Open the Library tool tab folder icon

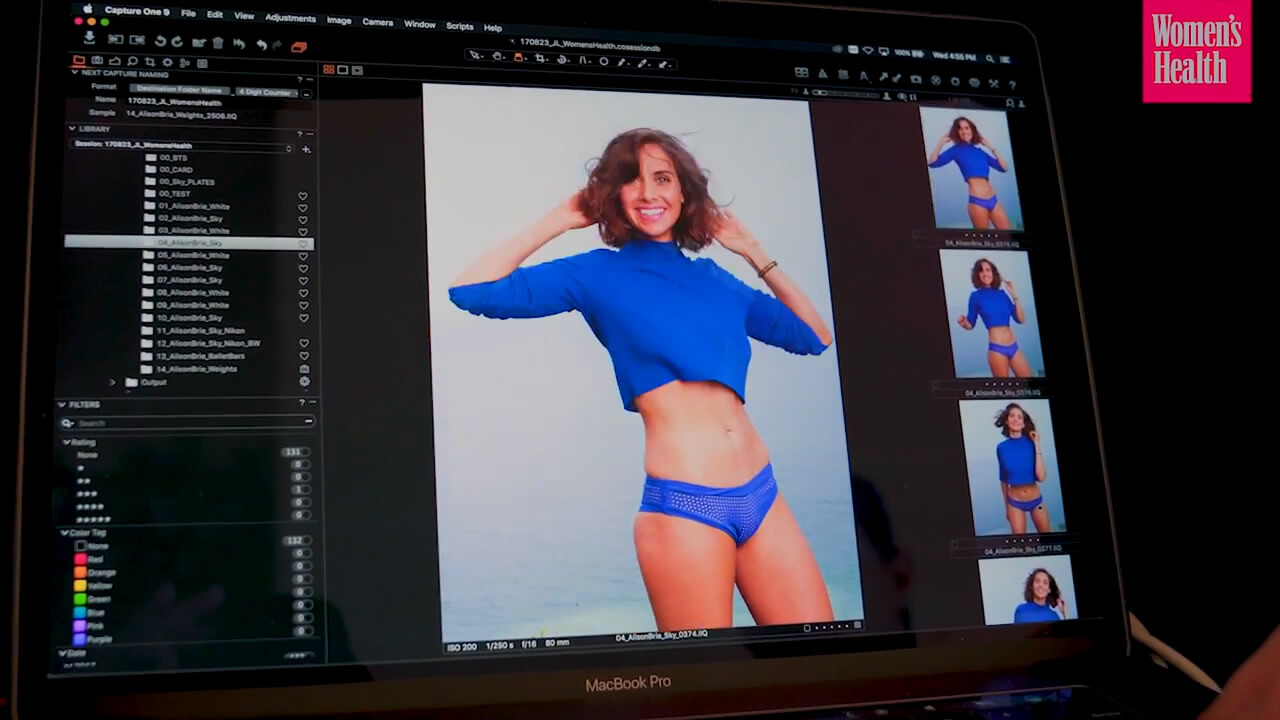coord(80,61)
